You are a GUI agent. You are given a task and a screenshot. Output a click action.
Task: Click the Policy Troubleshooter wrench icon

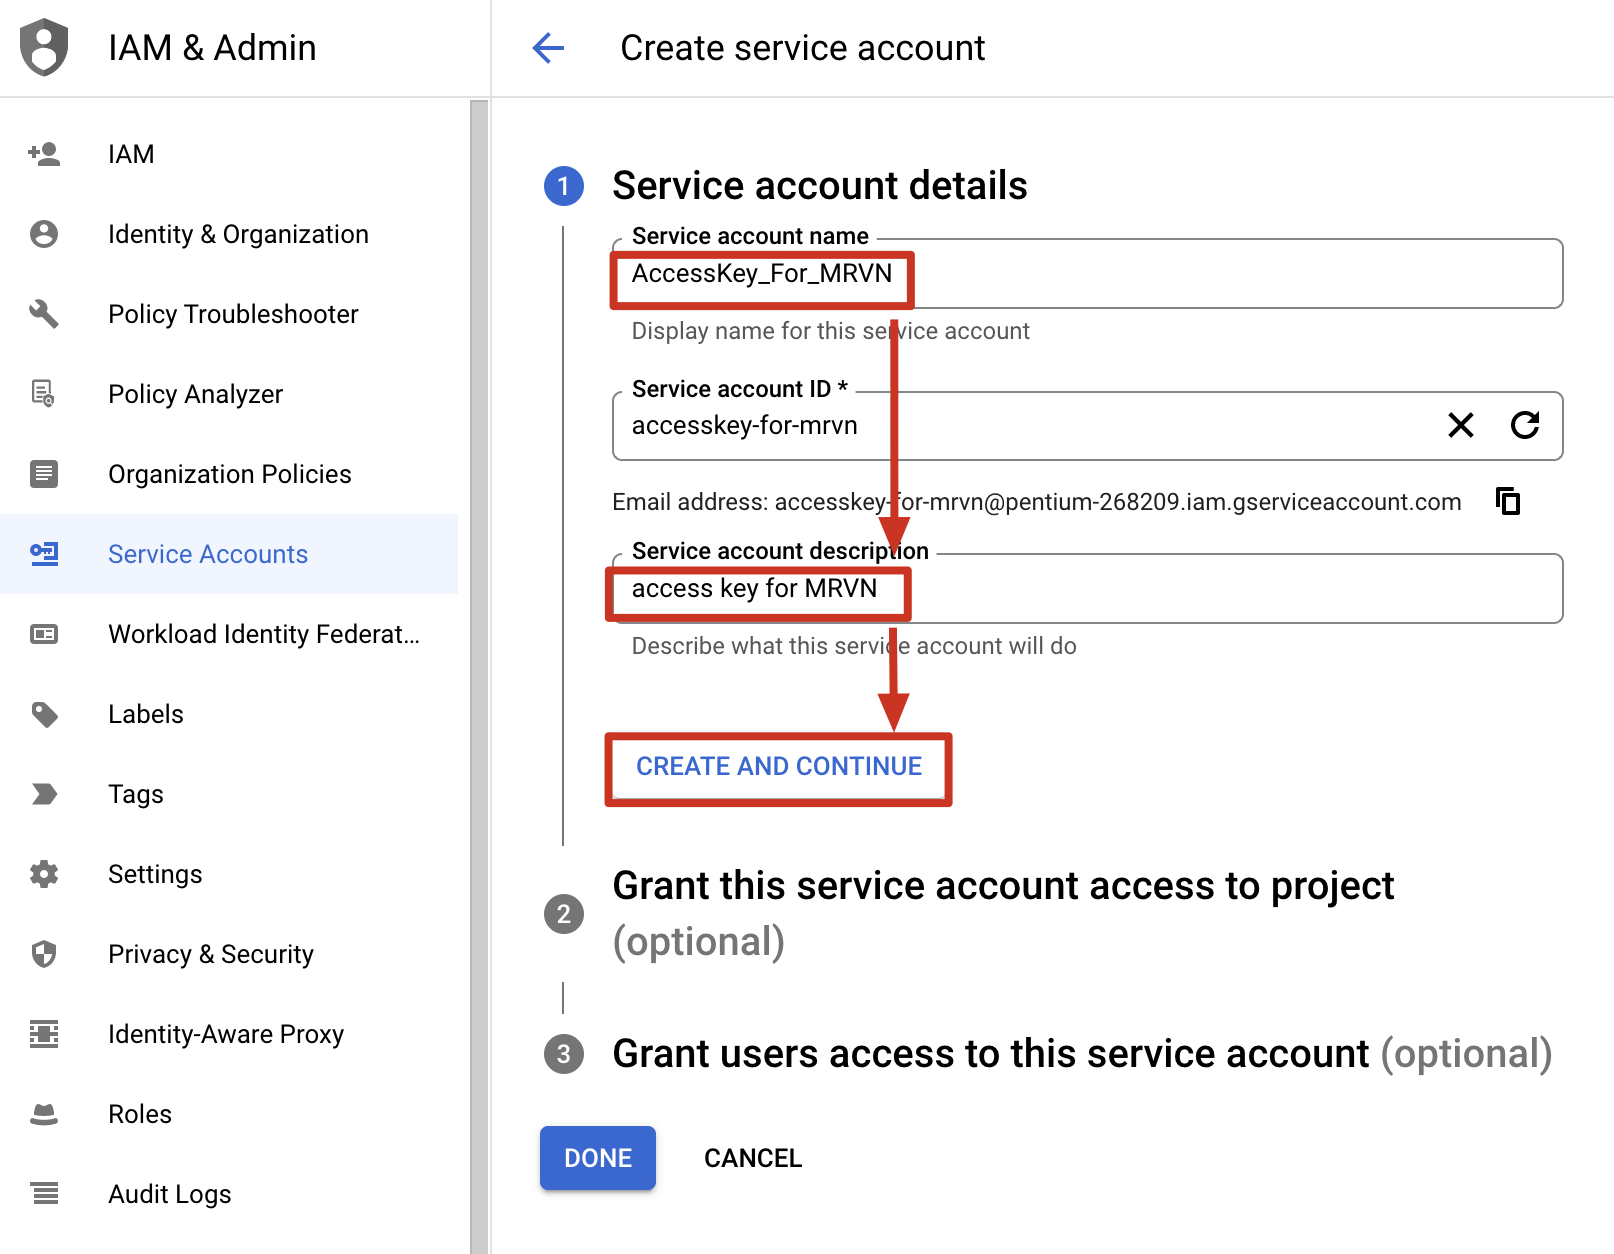click(x=44, y=314)
